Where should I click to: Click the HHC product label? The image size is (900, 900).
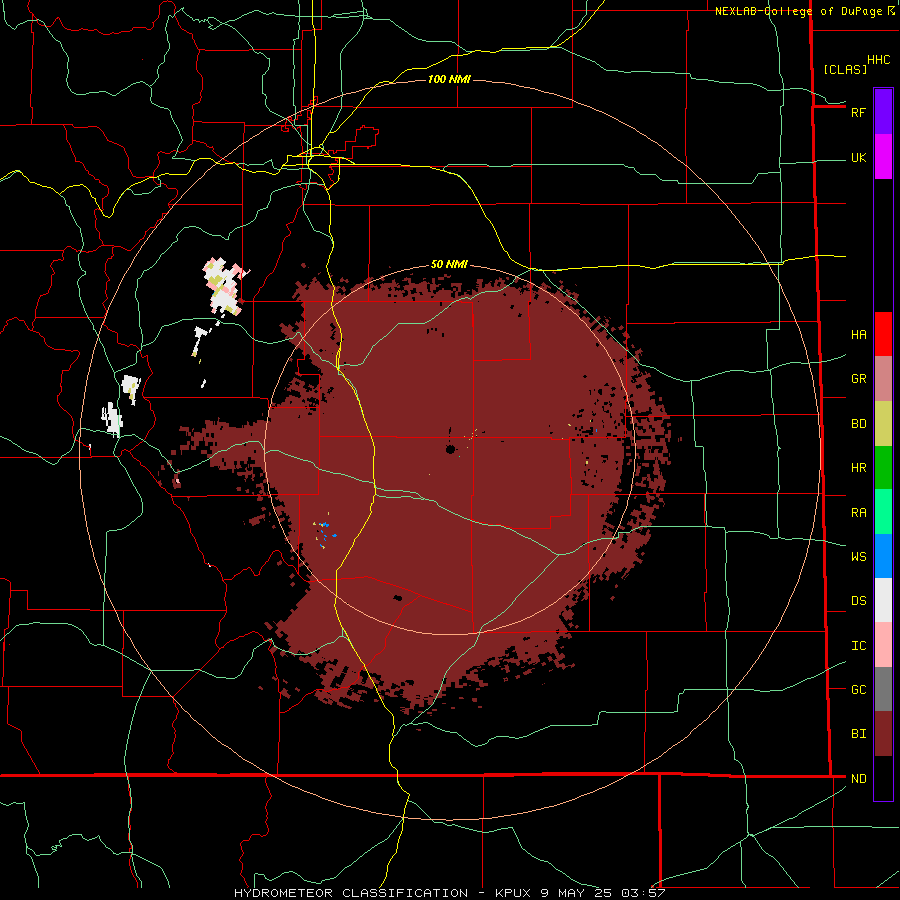(x=879, y=60)
